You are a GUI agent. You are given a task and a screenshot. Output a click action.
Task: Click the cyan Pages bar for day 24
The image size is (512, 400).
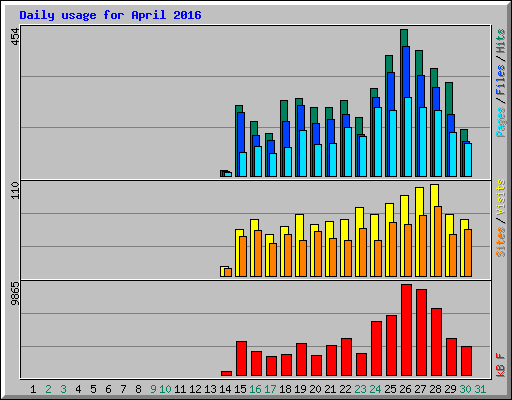click(378, 142)
